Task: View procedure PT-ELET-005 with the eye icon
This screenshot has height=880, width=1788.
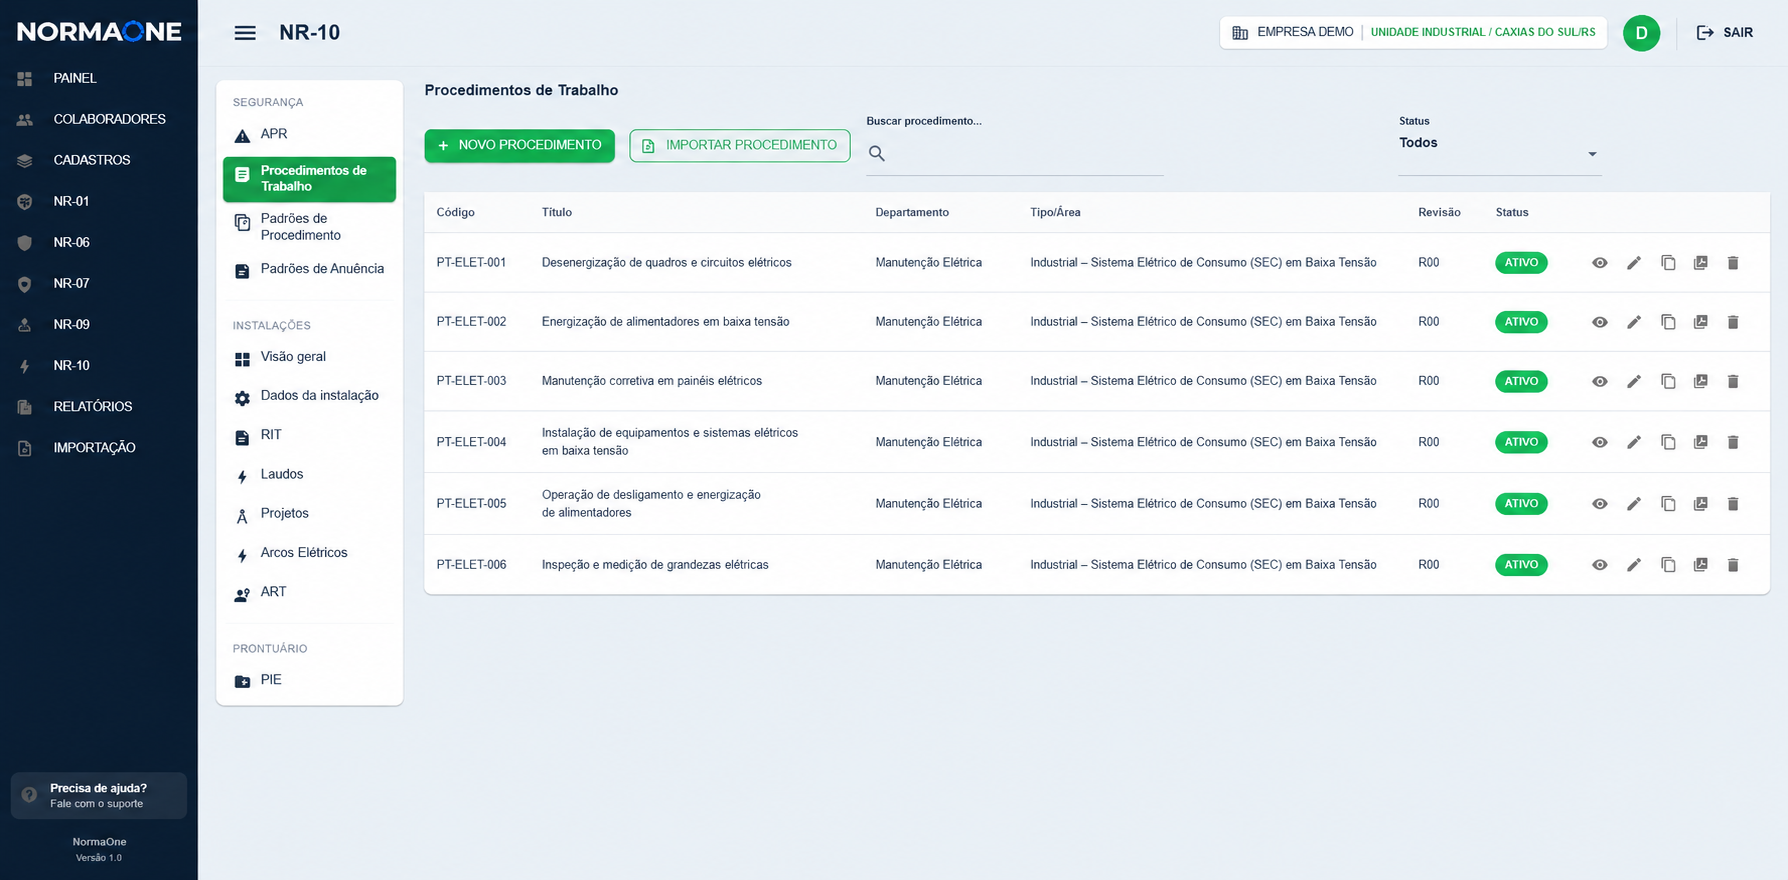Action: click(x=1600, y=504)
